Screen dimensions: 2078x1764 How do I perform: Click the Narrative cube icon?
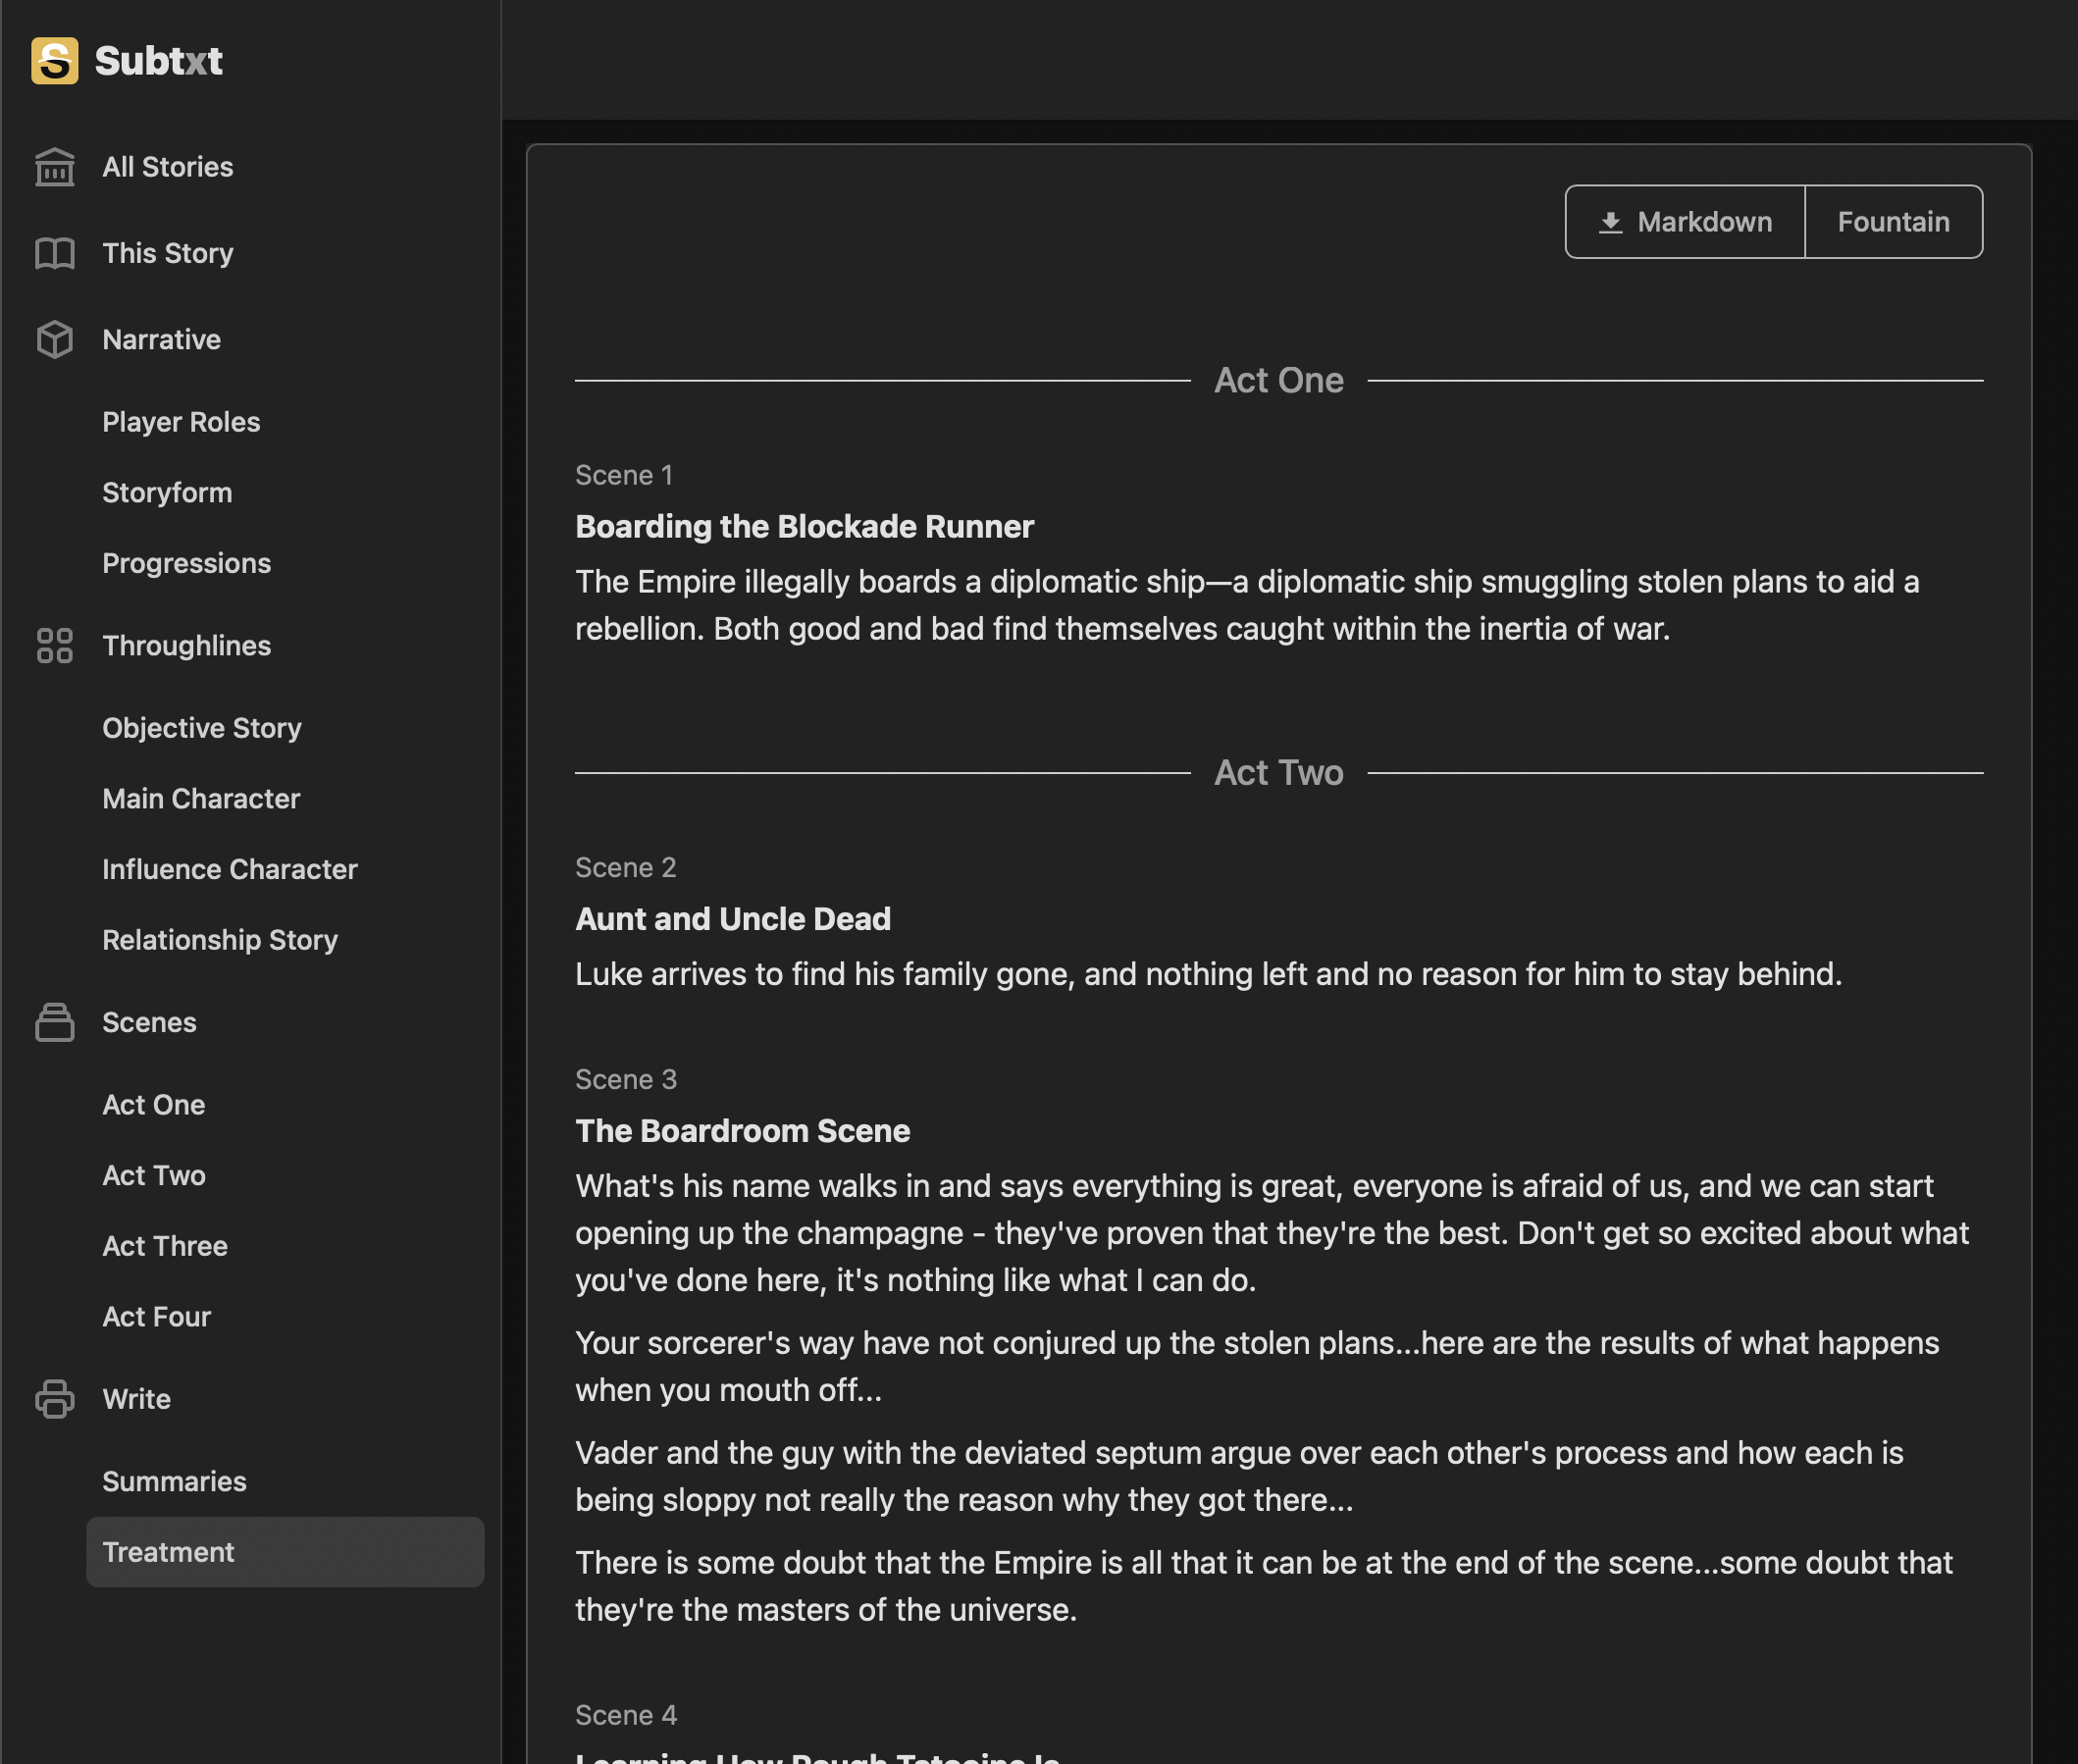pos(55,340)
